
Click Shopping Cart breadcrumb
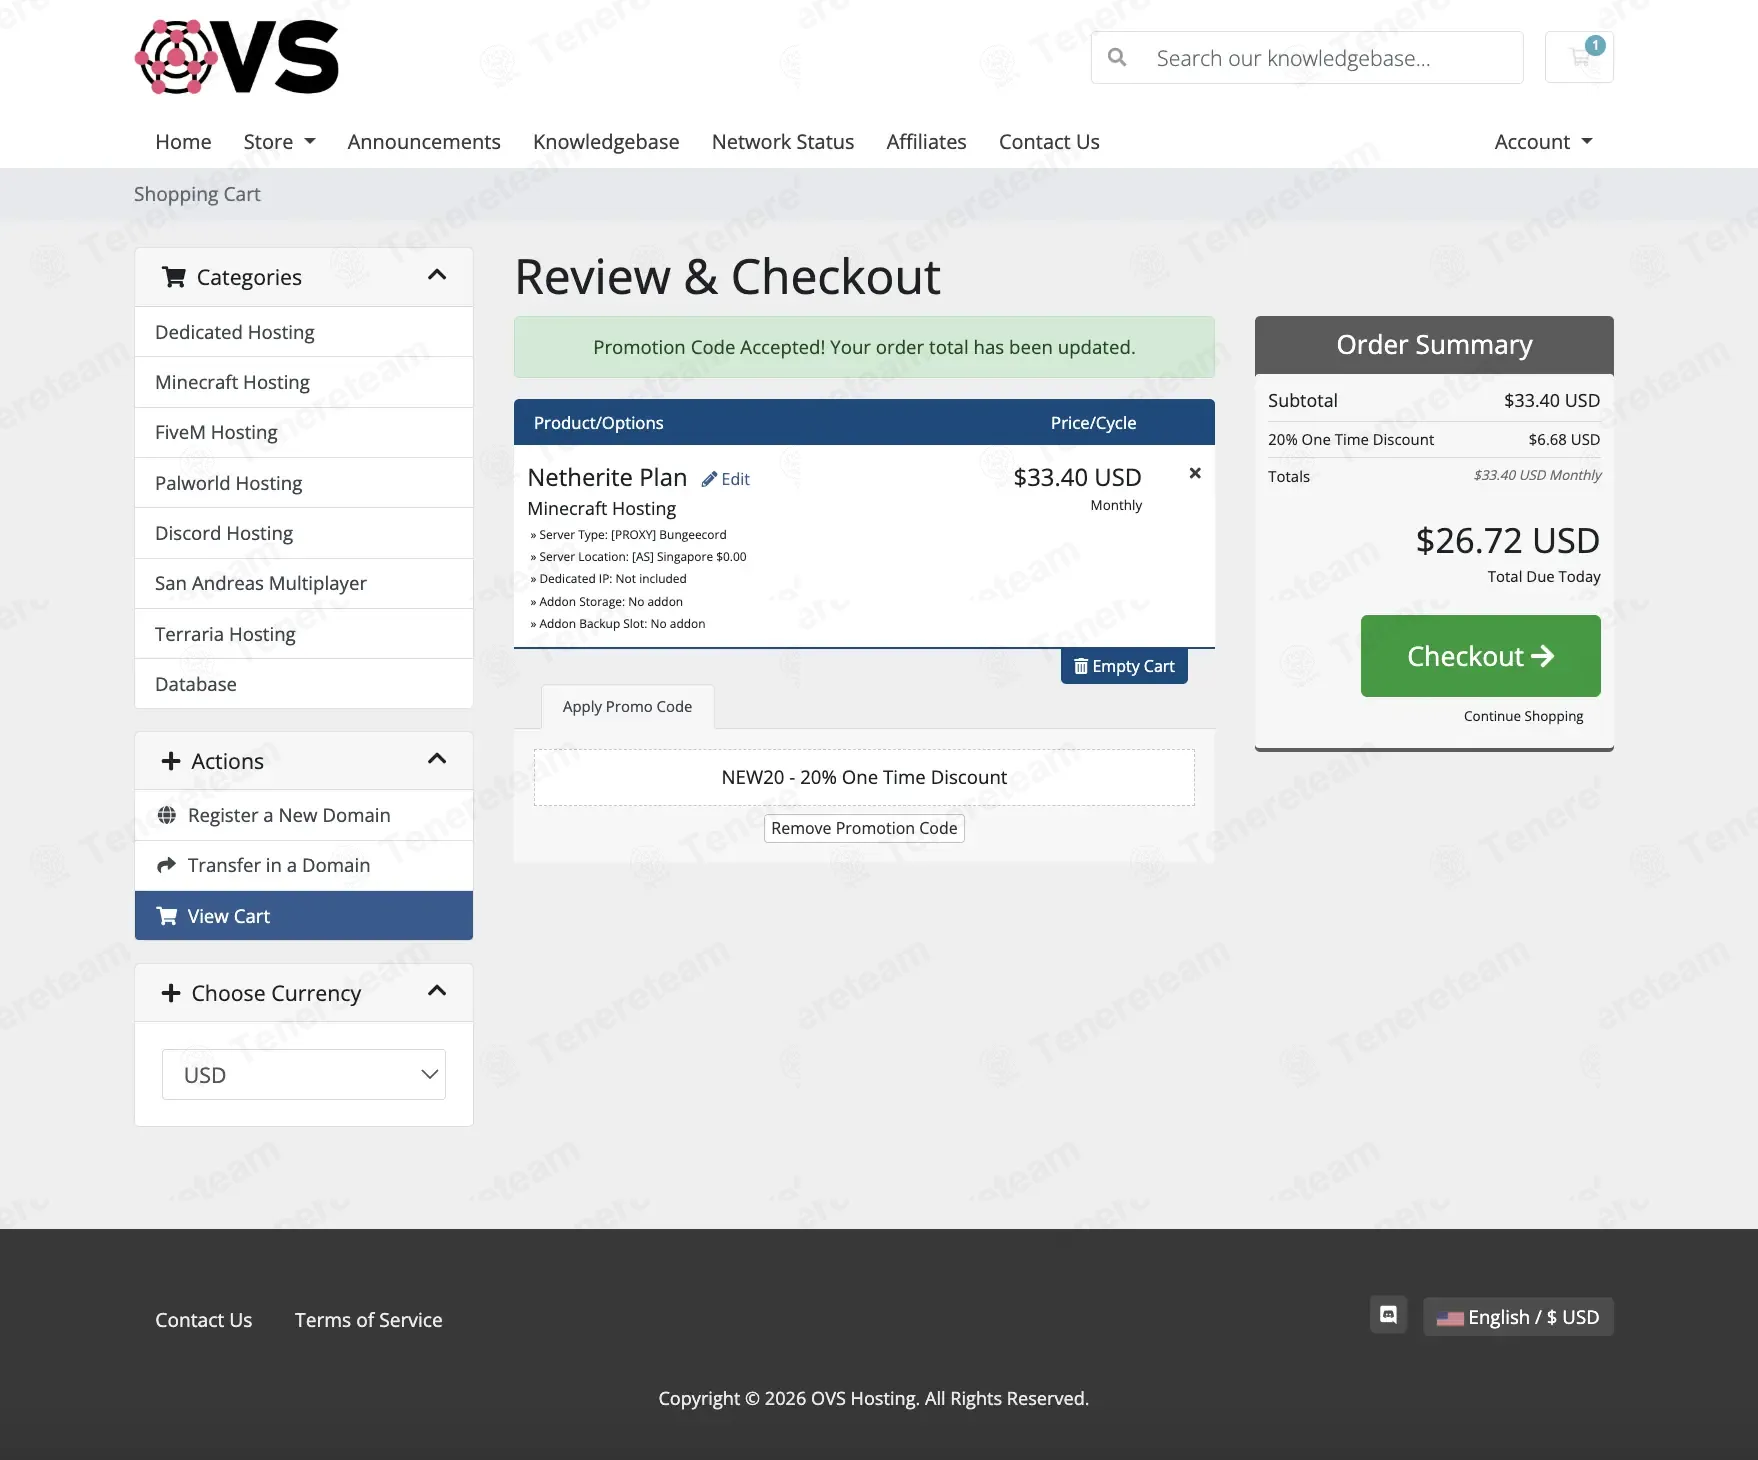197,194
